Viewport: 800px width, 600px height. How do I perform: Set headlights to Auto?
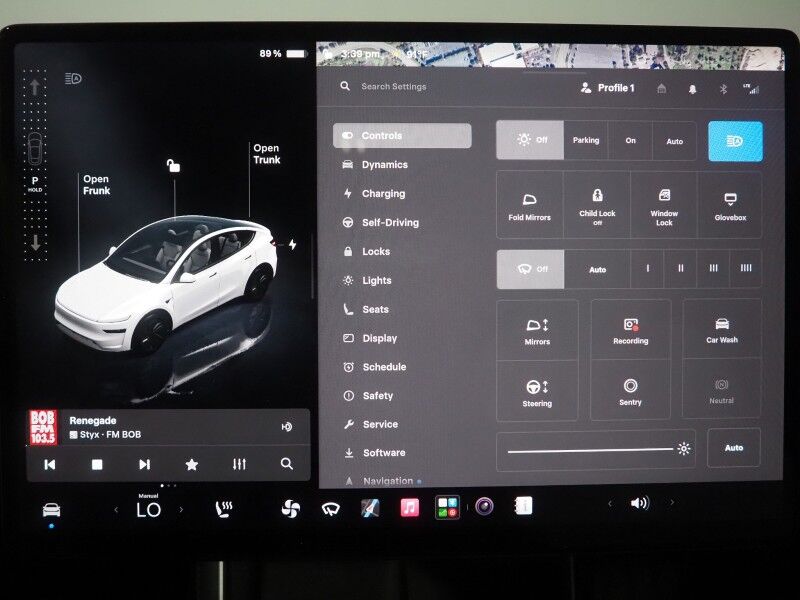click(674, 141)
